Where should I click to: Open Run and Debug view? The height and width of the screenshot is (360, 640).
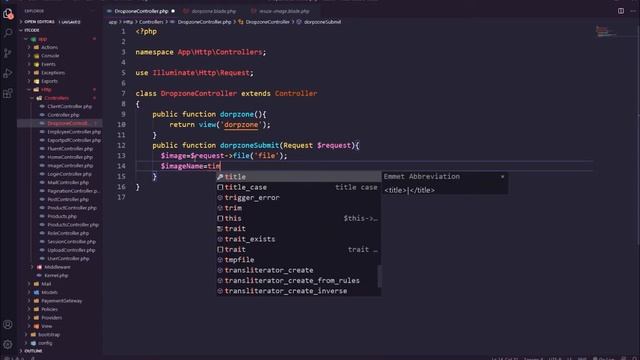point(8,73)
